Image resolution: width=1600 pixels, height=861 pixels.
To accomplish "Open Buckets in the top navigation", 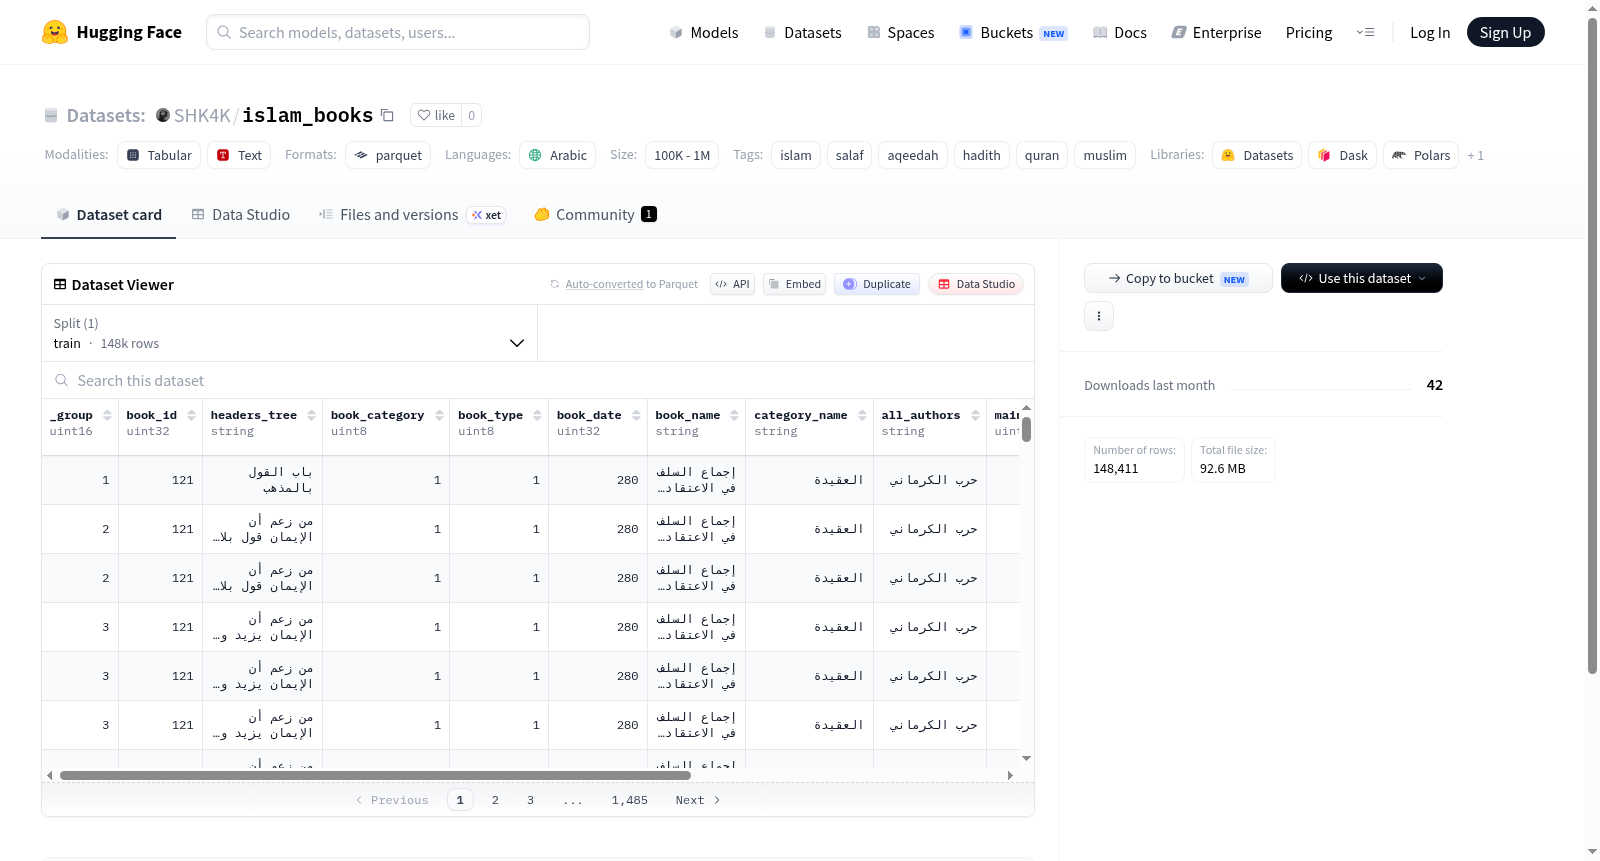I will point(1013,33).
